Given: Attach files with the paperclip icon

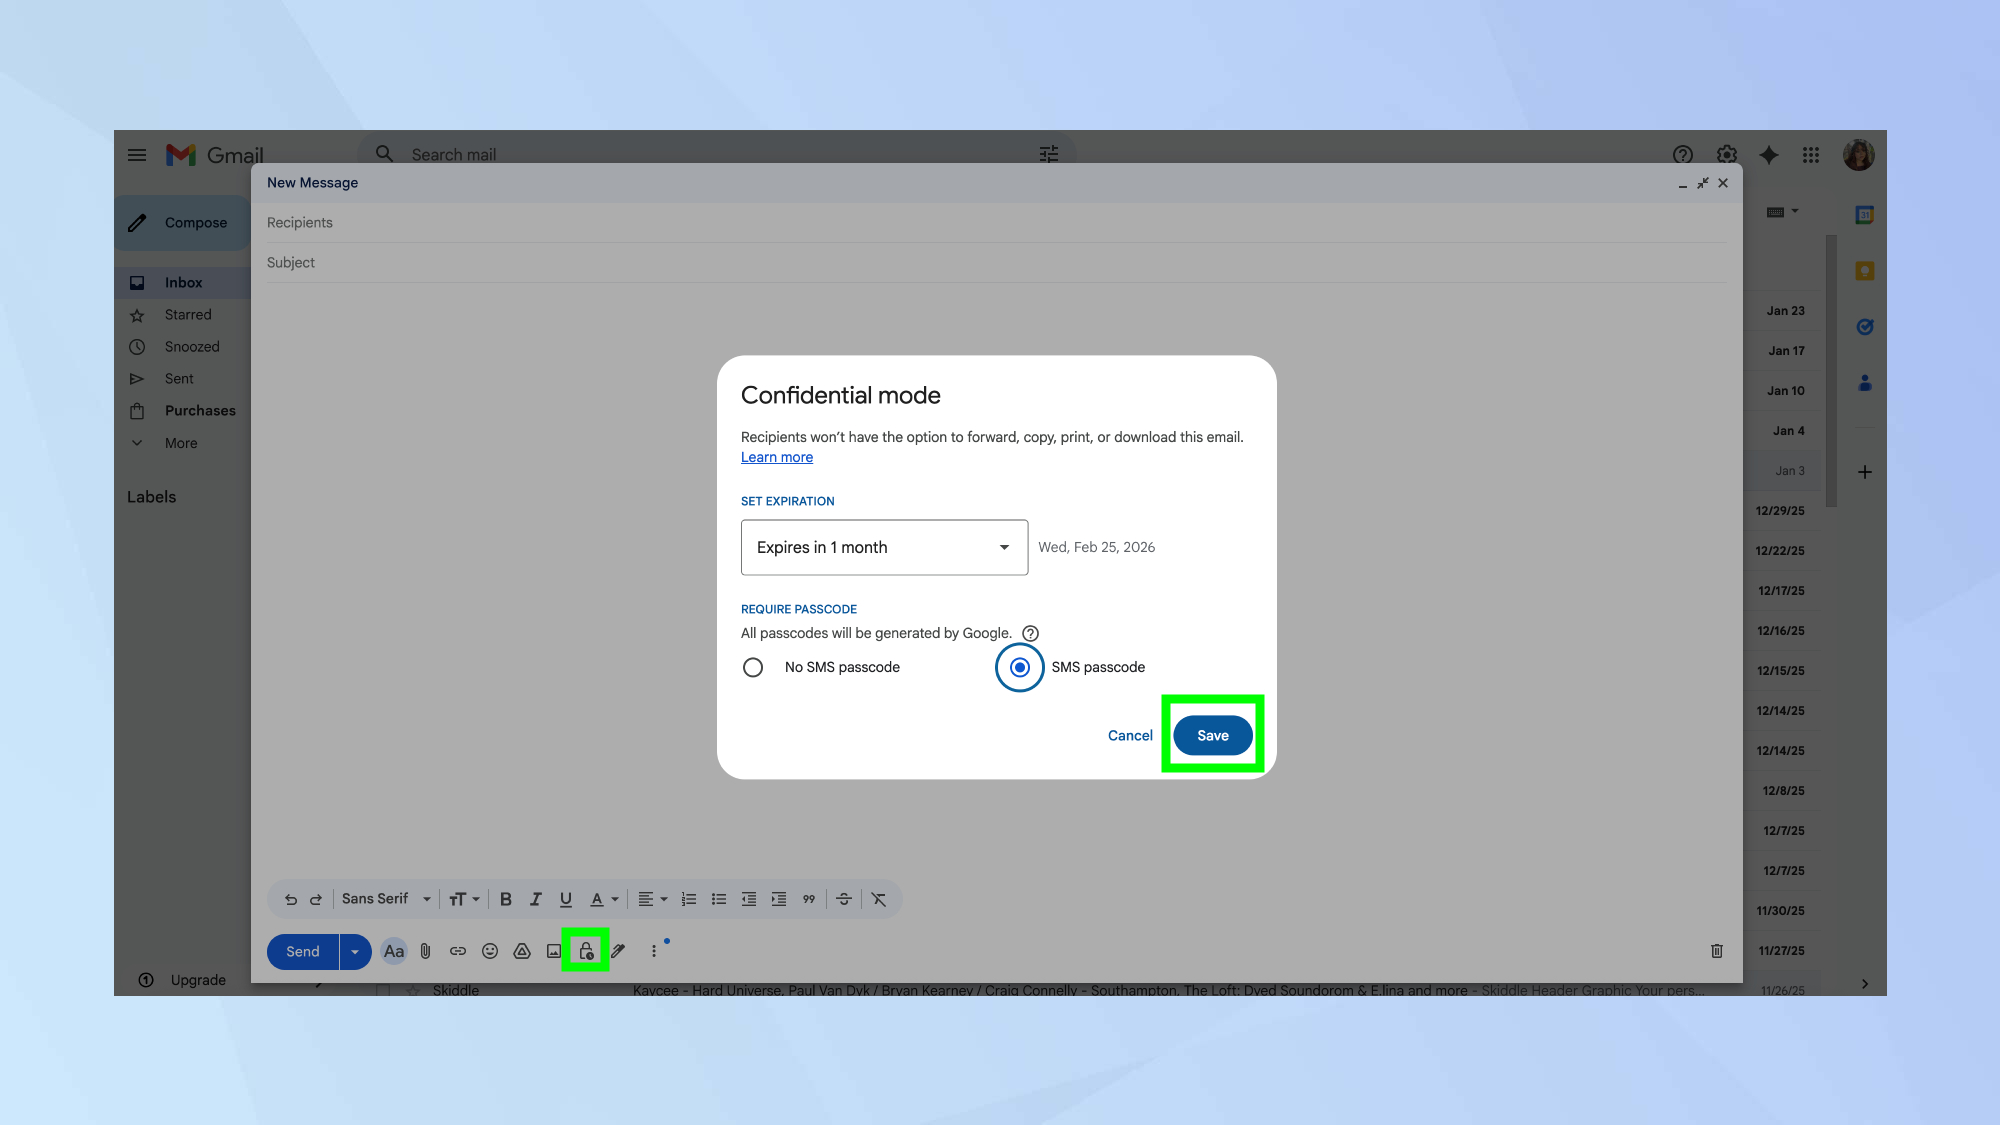Looking at the screenshot, I should click(425, 951).
